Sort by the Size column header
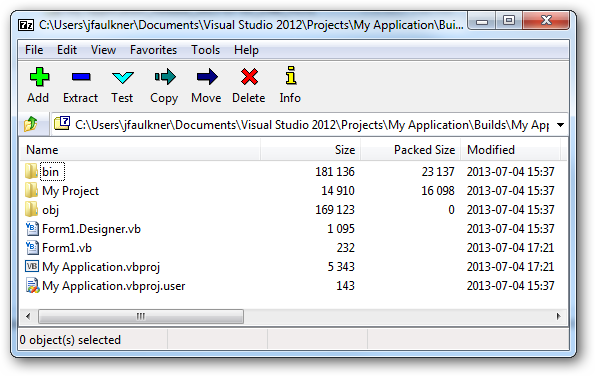The width and height of the screenshot is (595, 376). [310, 150]
